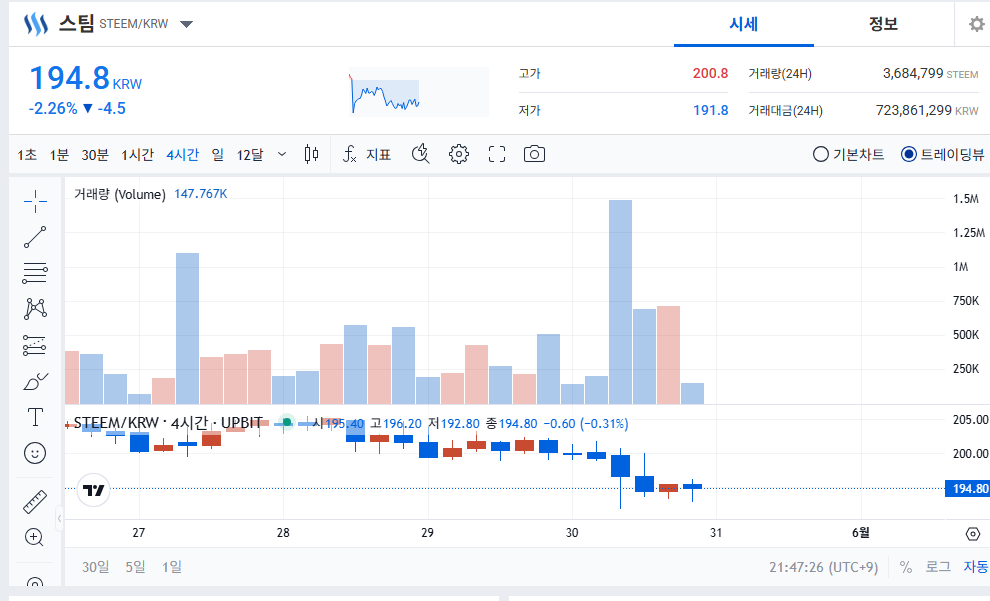Click the 저가 value 191.8

(x=710, y=110)
